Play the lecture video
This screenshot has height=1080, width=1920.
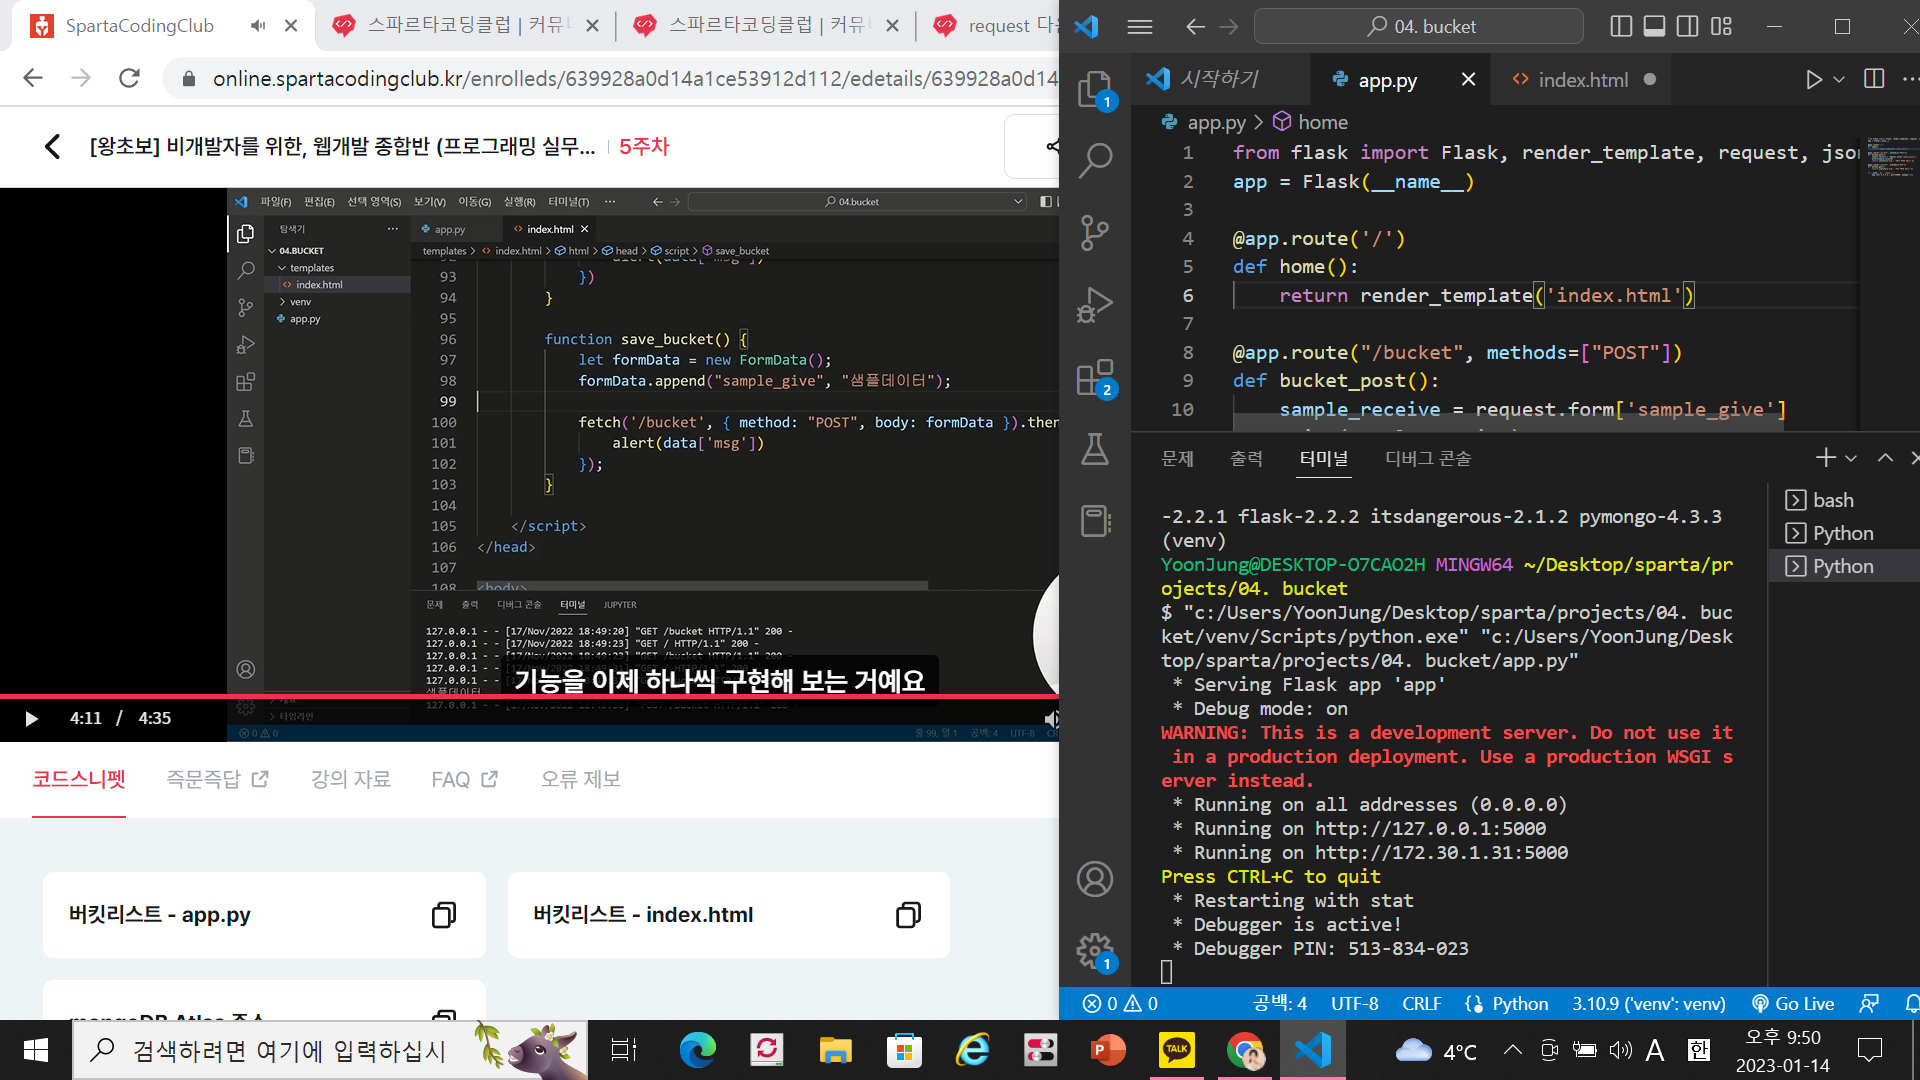[31, 718]
